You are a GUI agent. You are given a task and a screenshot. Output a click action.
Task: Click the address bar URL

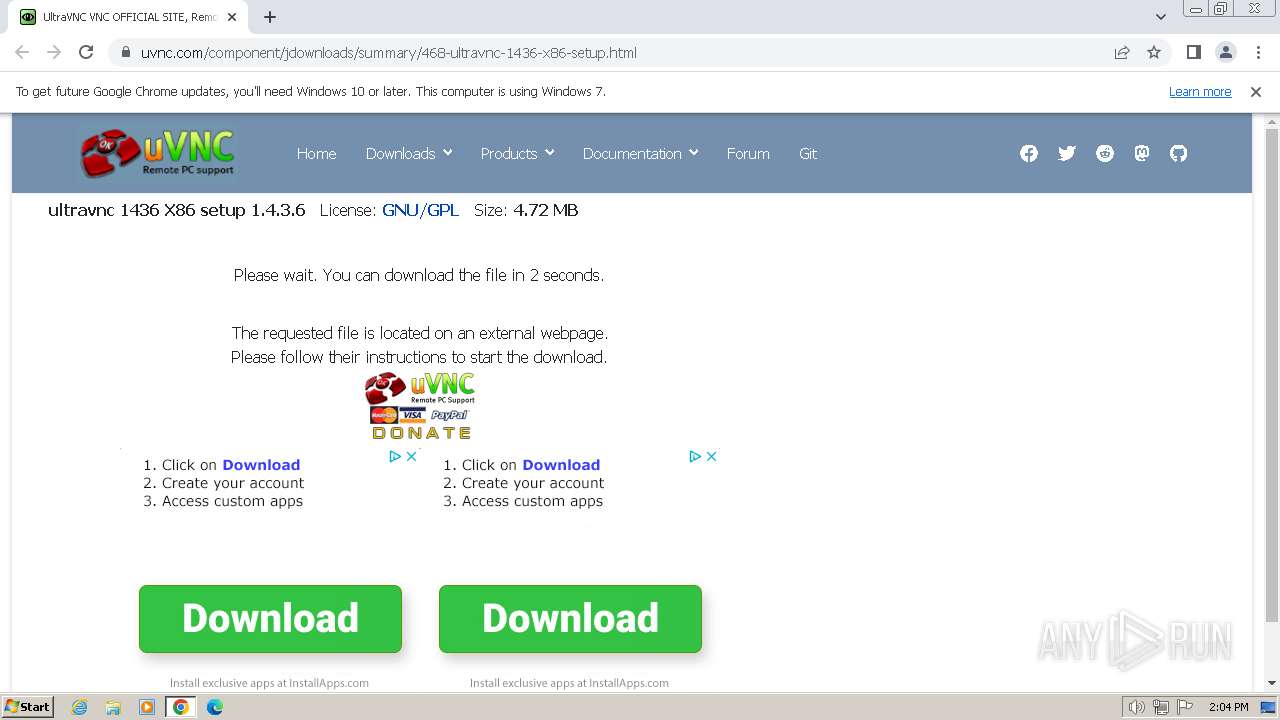point(388,52)
